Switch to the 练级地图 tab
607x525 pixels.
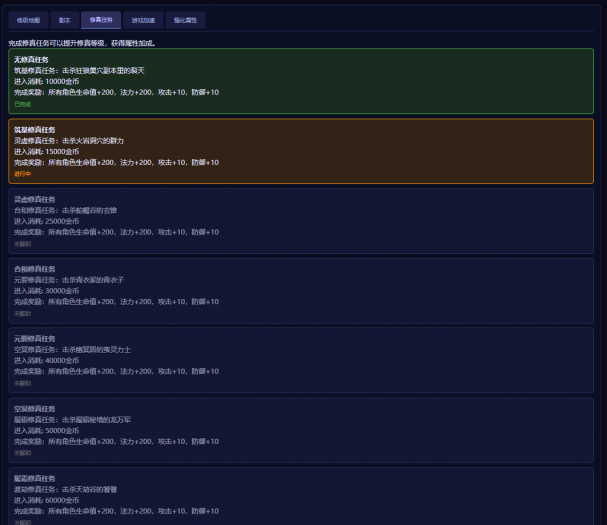[x=27, y=19]
